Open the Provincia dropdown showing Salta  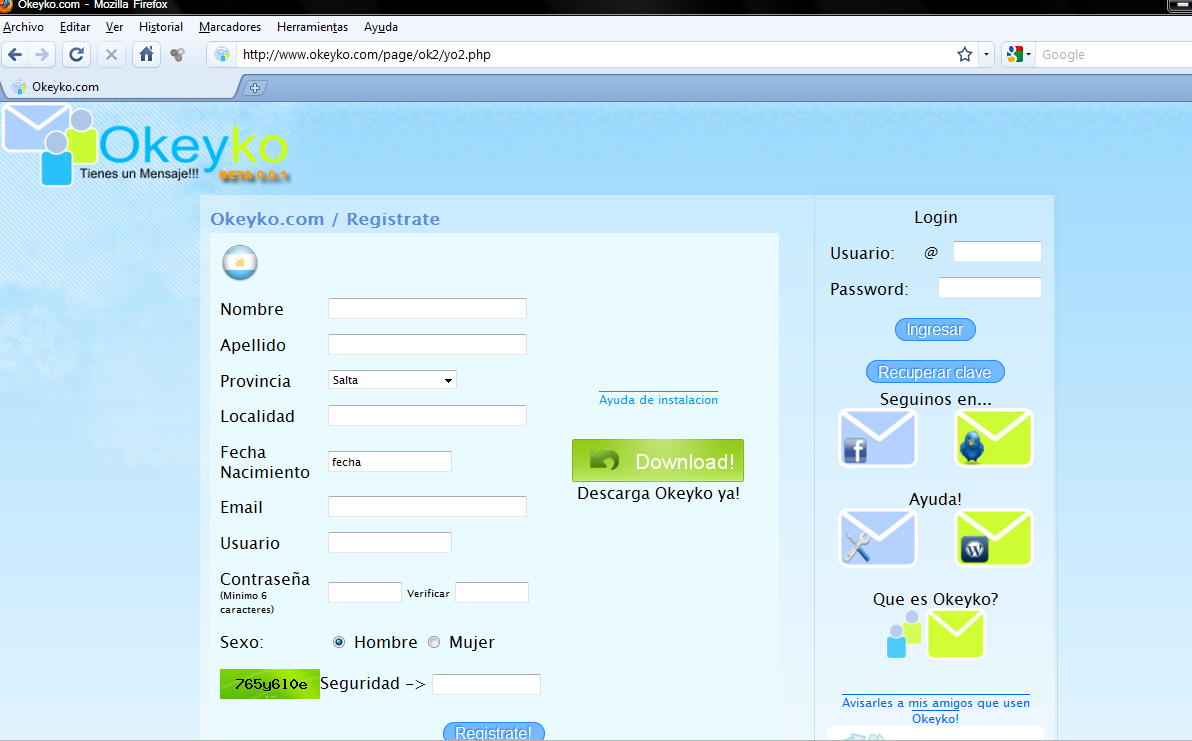point(392,380)
